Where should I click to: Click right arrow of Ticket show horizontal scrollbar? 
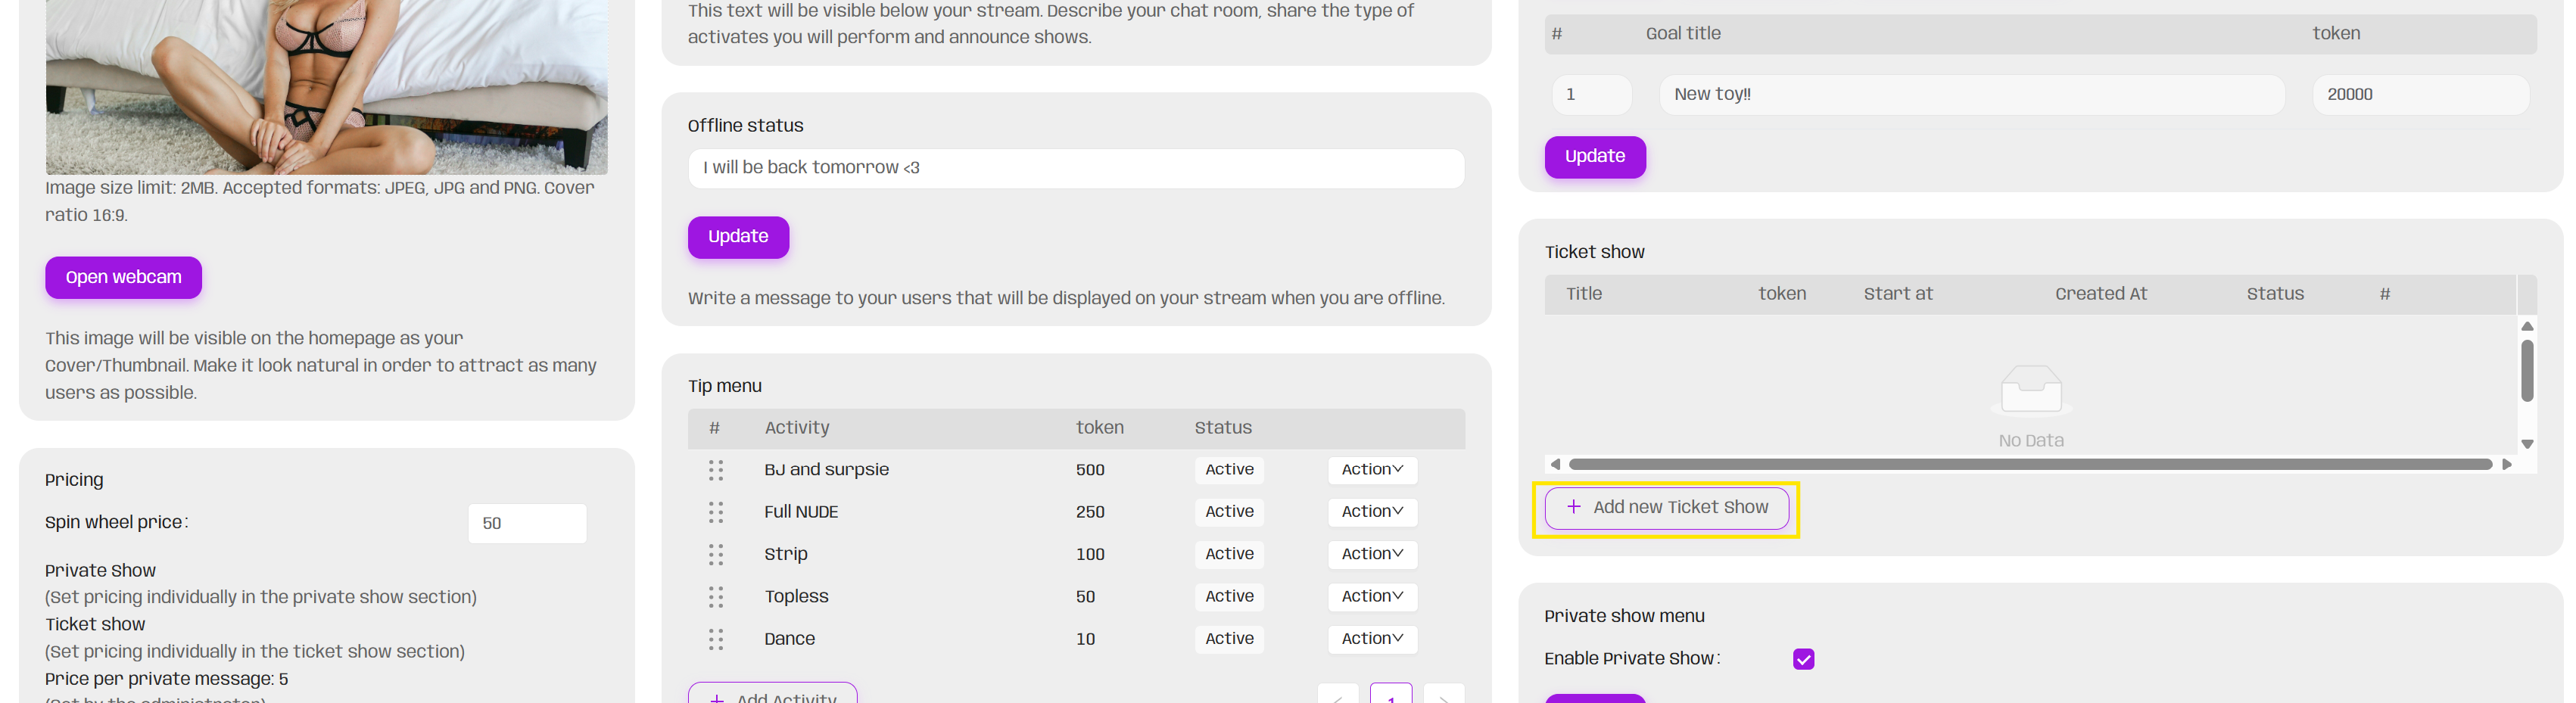coord(2506,464)
